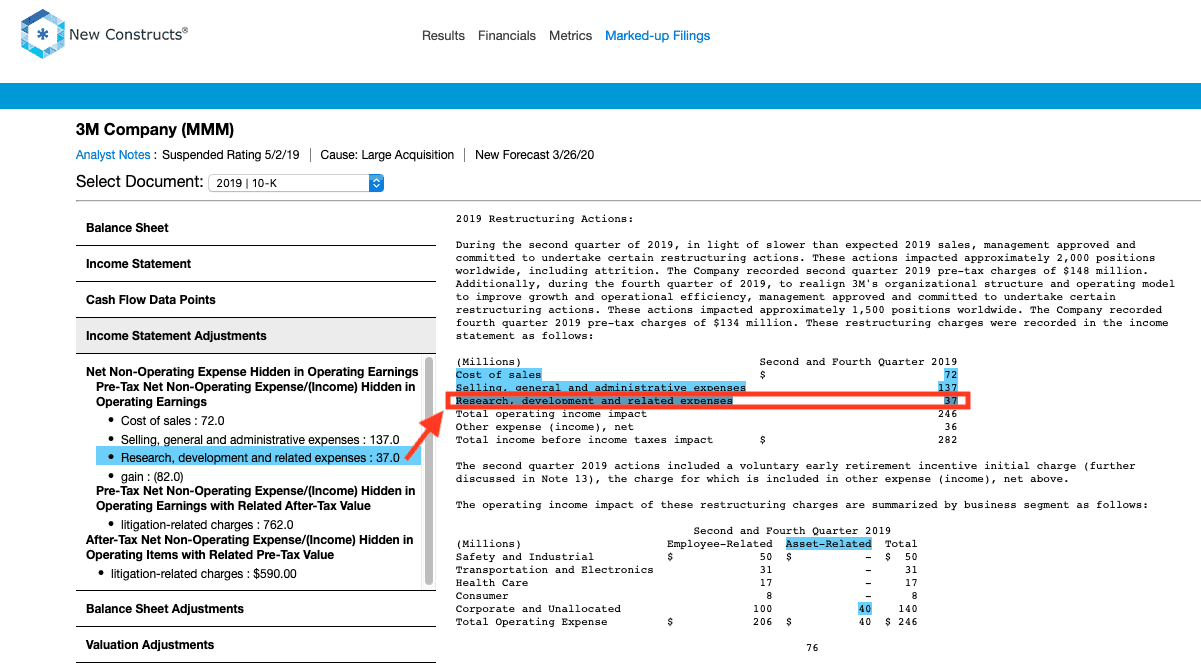This screenshot has width=1201, height=664.
Task: Click Net Non-Operating Expense Hidden in Operating Earnings heading
Action: 252,372
